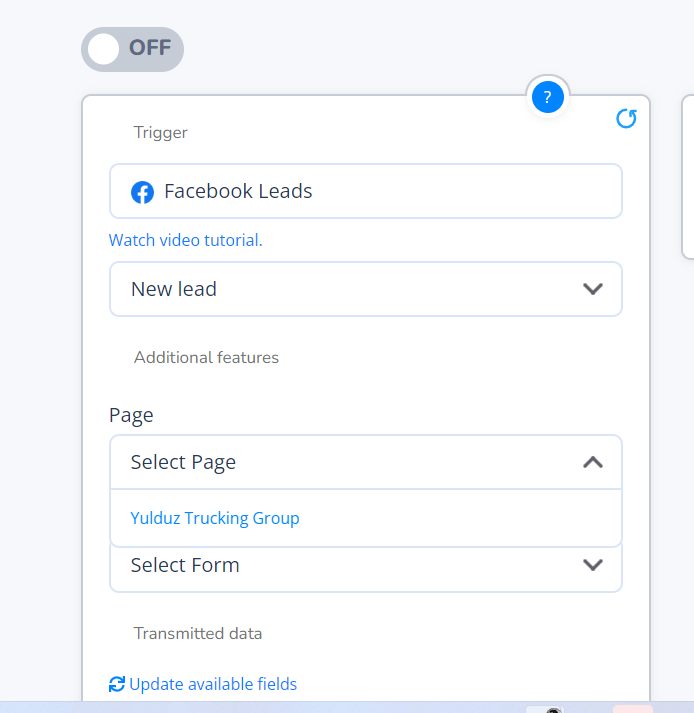Expand the New lead dropdown arrow
Viewport: 694px width, 713px height.
tap(592, 289)
